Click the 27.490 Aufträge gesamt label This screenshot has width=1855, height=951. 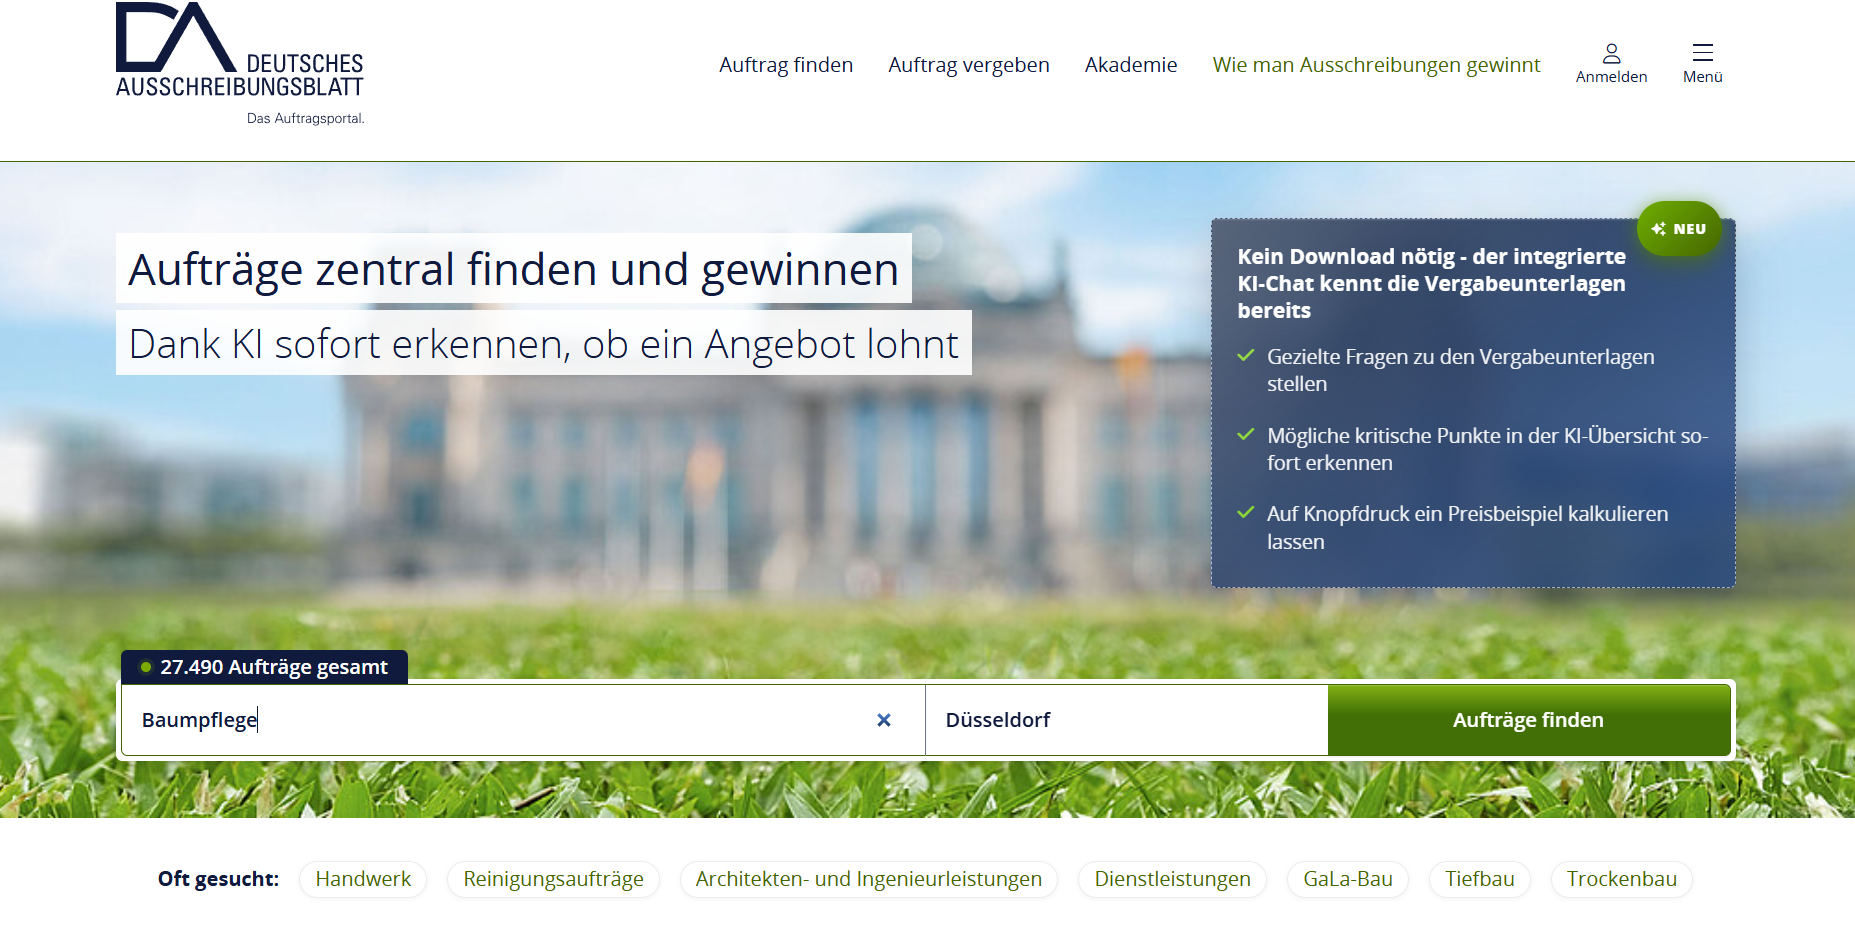coord(265,667)
